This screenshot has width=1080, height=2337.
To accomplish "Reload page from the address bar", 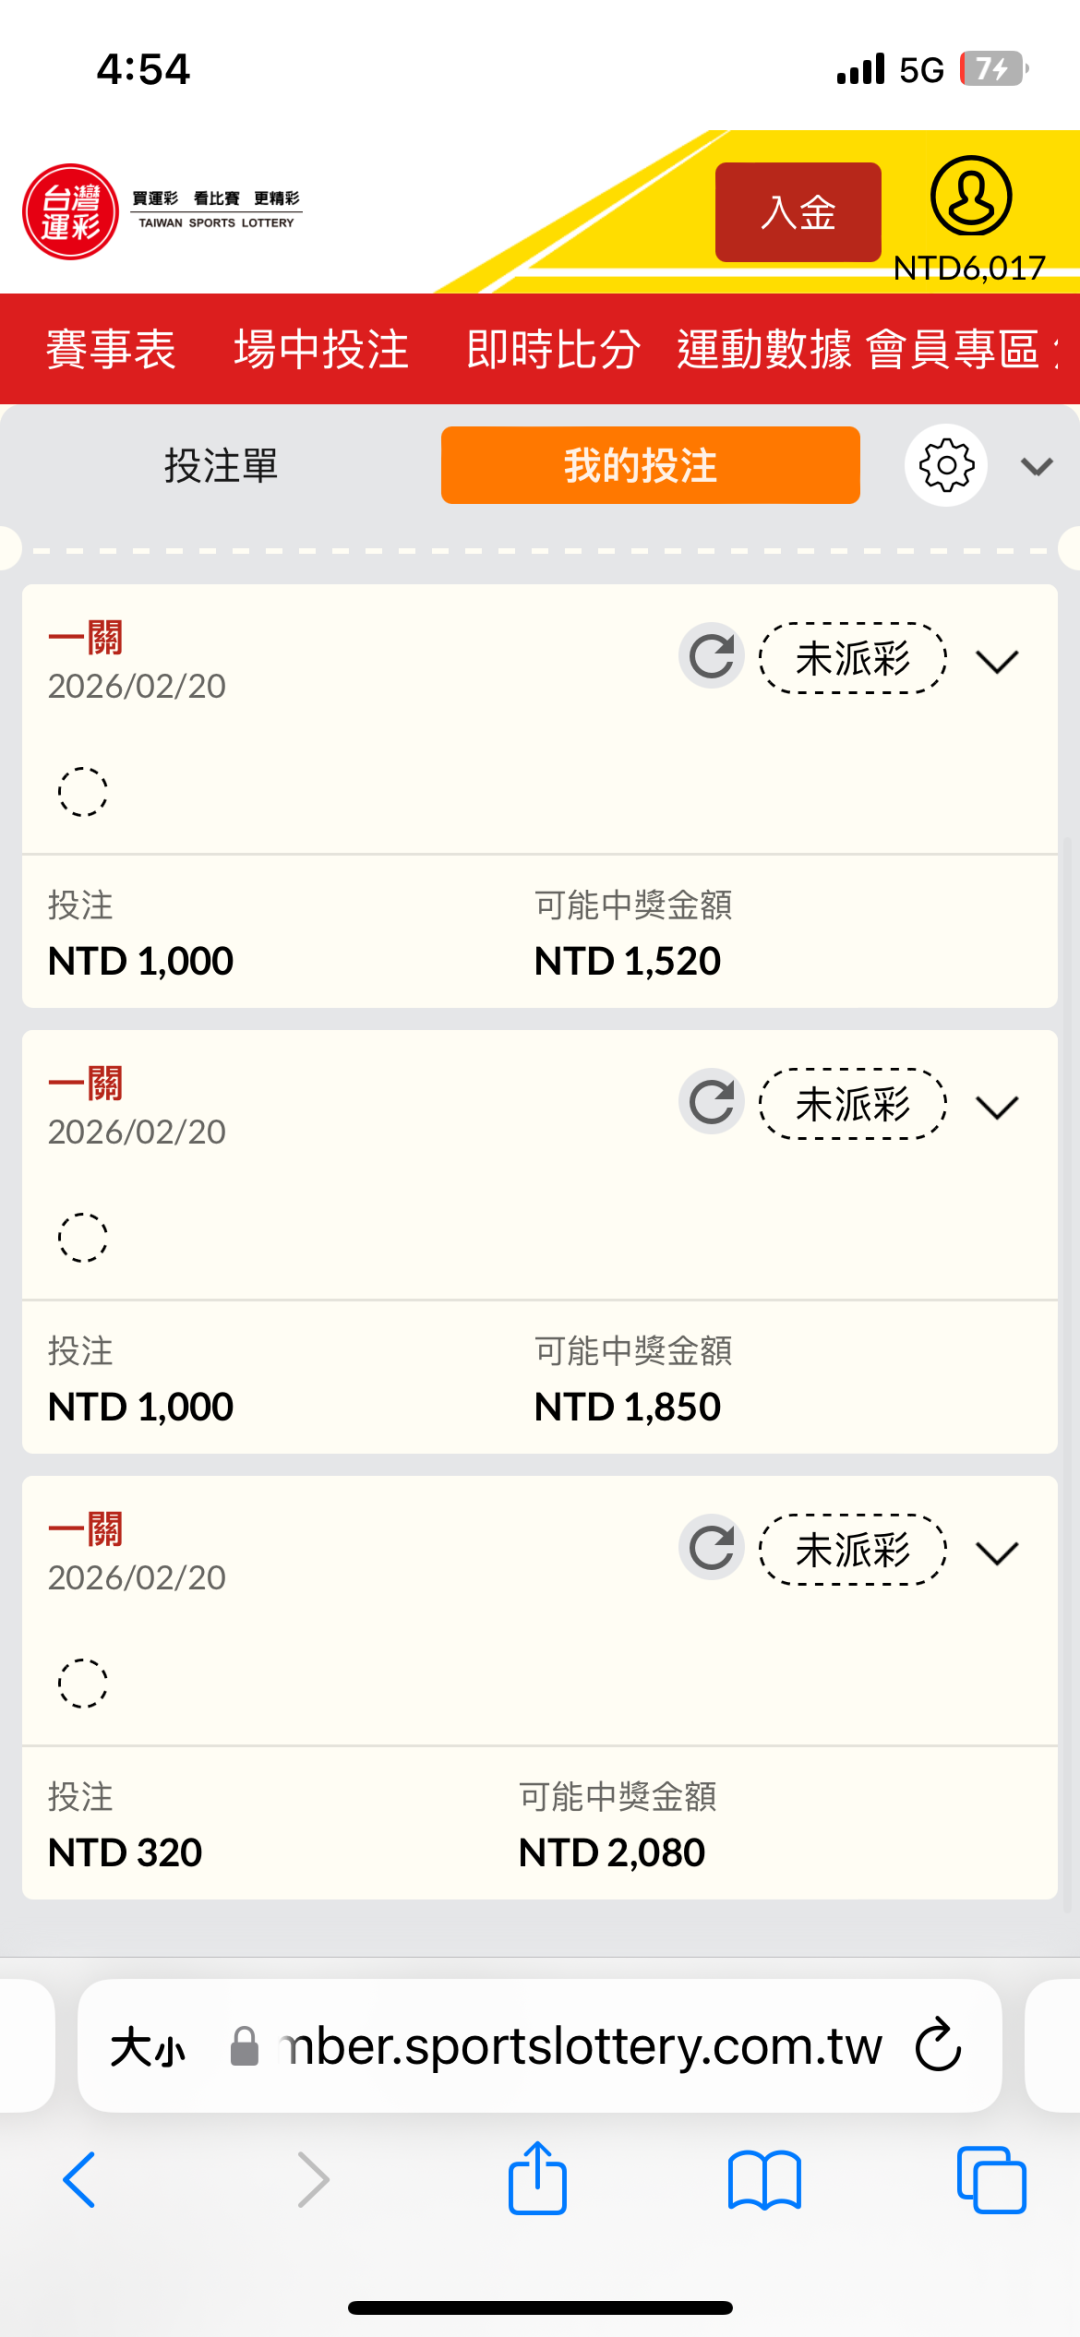I will pyautogui.click(x=938, y=2045).
